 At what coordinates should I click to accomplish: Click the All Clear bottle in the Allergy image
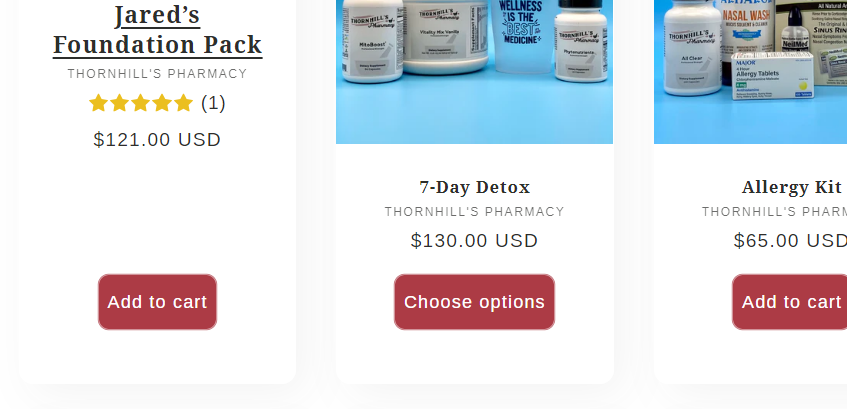pyautogui.click(x=693, y=49)
